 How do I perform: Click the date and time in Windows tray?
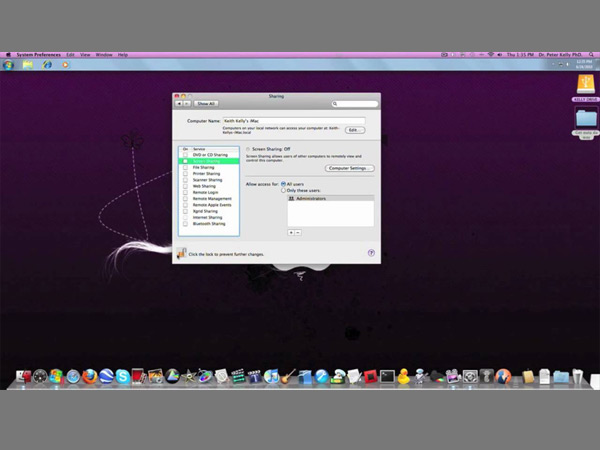584,64
